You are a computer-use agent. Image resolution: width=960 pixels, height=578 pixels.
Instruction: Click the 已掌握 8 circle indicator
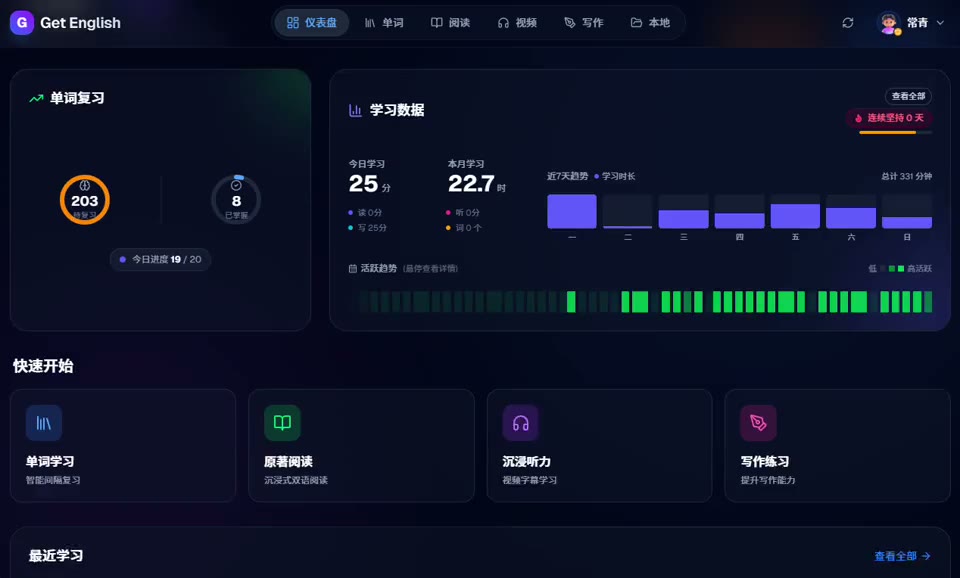236,200
